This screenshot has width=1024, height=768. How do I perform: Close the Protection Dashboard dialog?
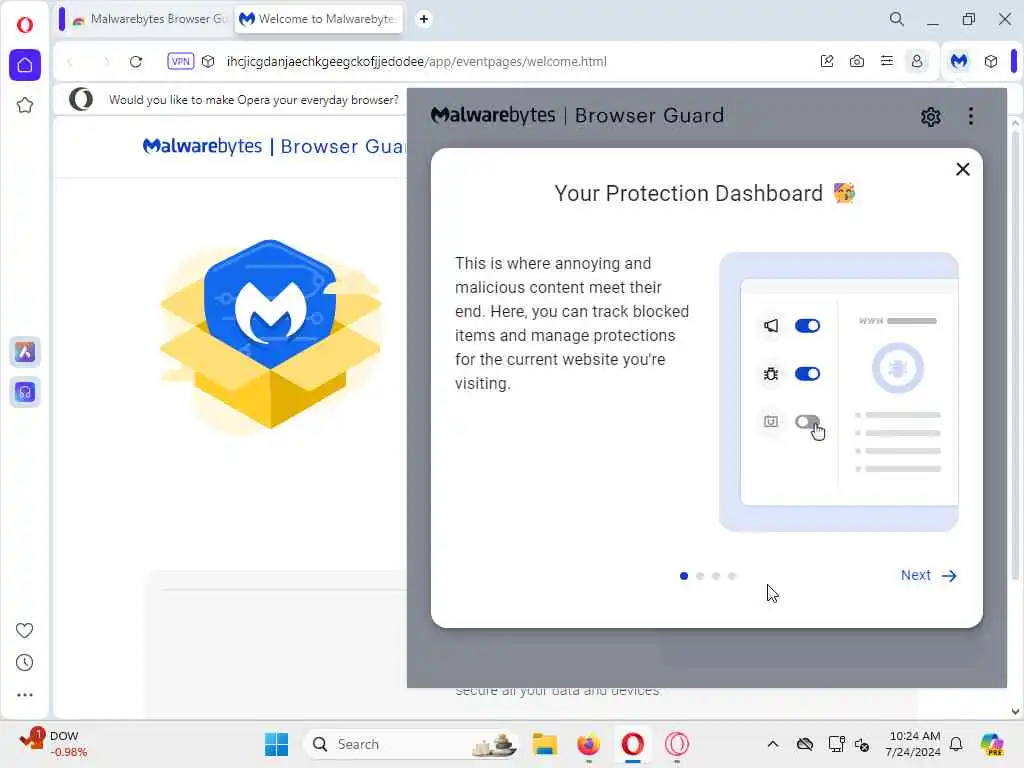(963, 169)
